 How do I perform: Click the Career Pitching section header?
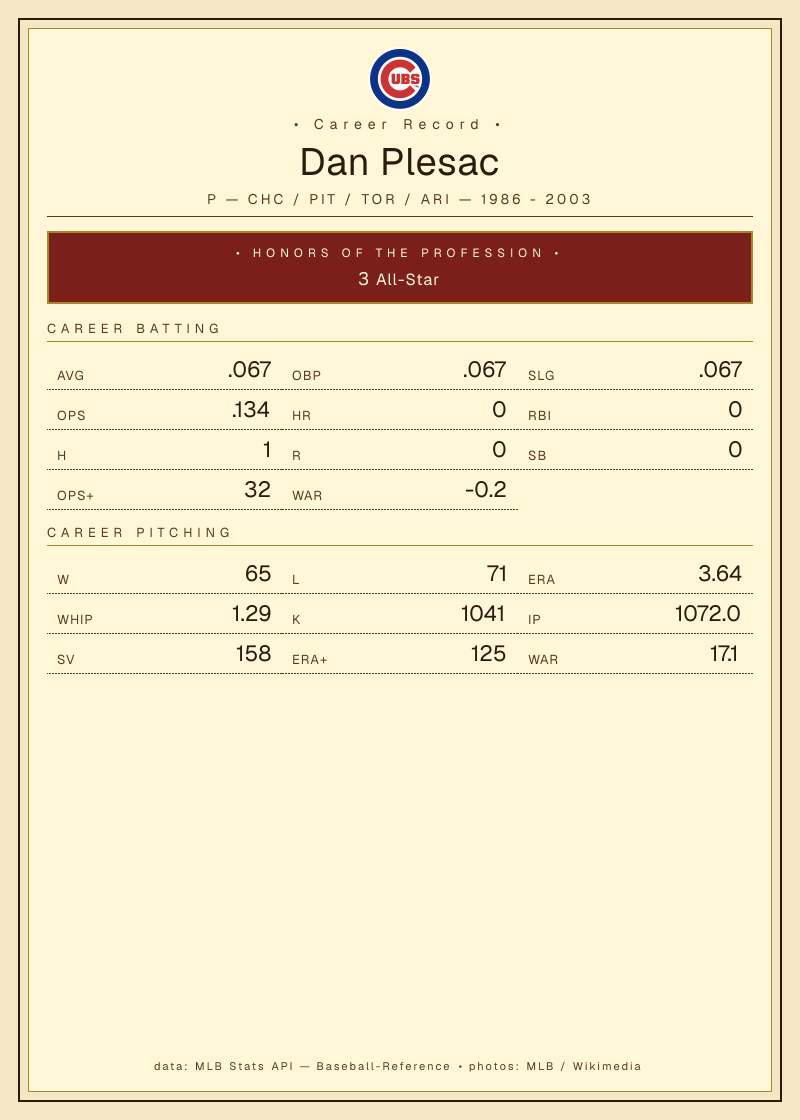tap(139, 532)
